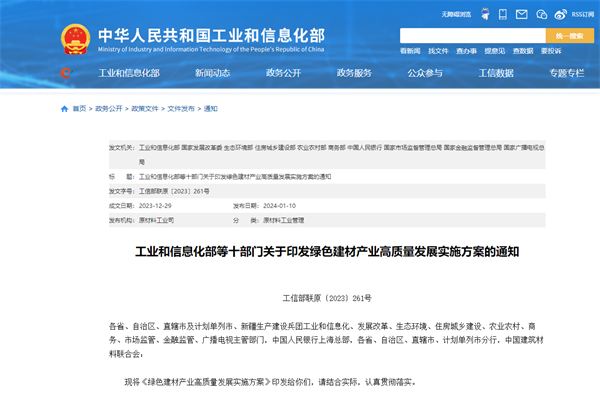600x395 pixels.
Task: Open the robot assistant icon
Action: point(485,14)
